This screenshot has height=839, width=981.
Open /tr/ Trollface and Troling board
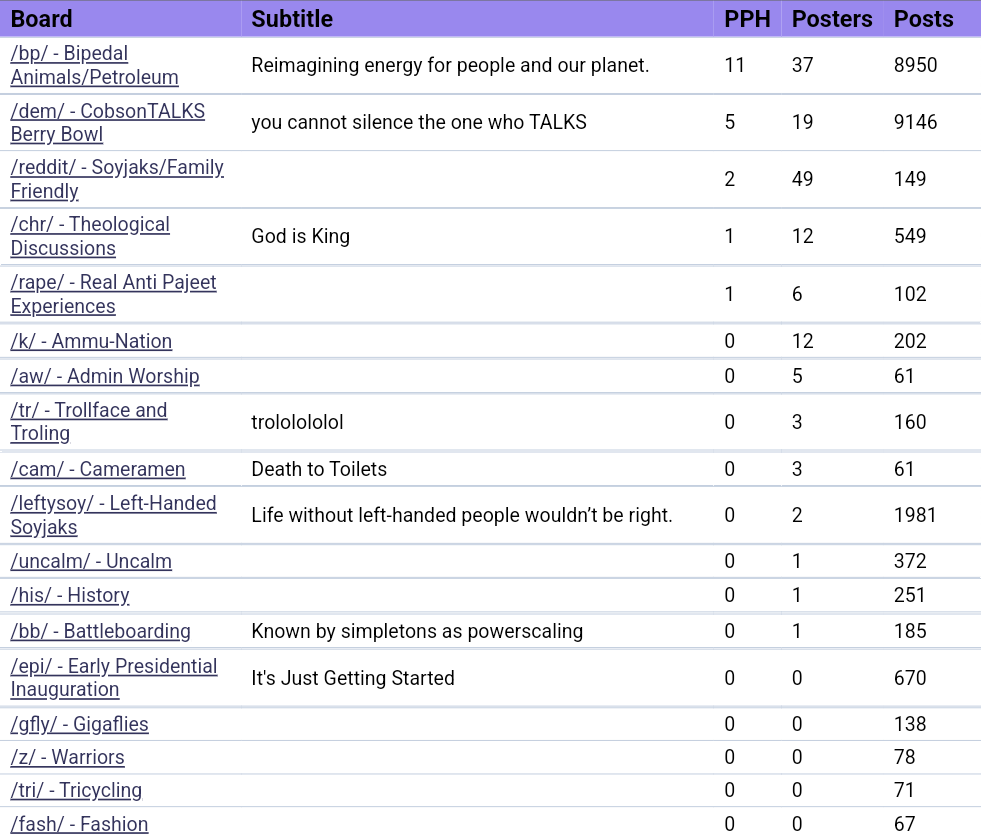coord(89,421)
